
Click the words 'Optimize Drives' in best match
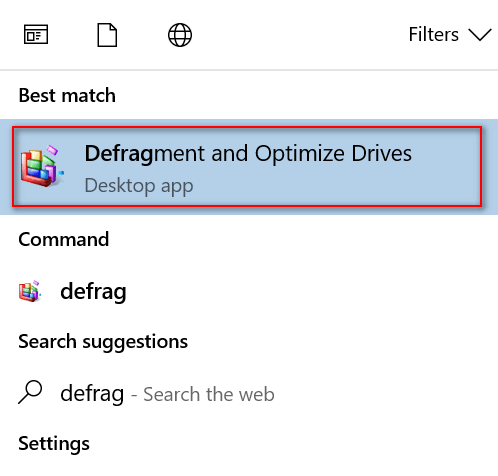tap(333, 154)
